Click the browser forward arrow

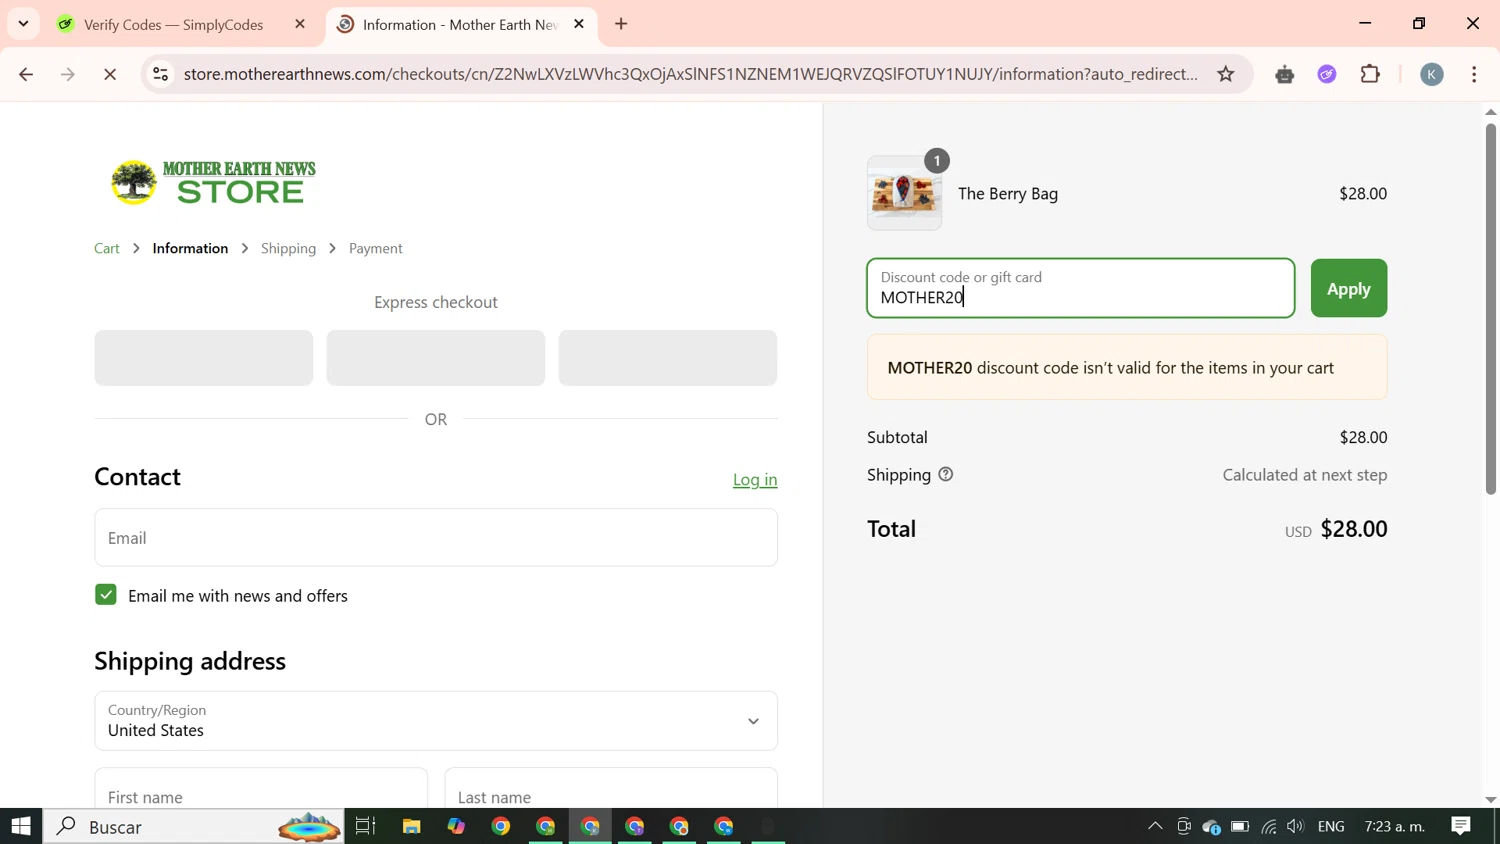pyautogui.click(x=68, y=74)
